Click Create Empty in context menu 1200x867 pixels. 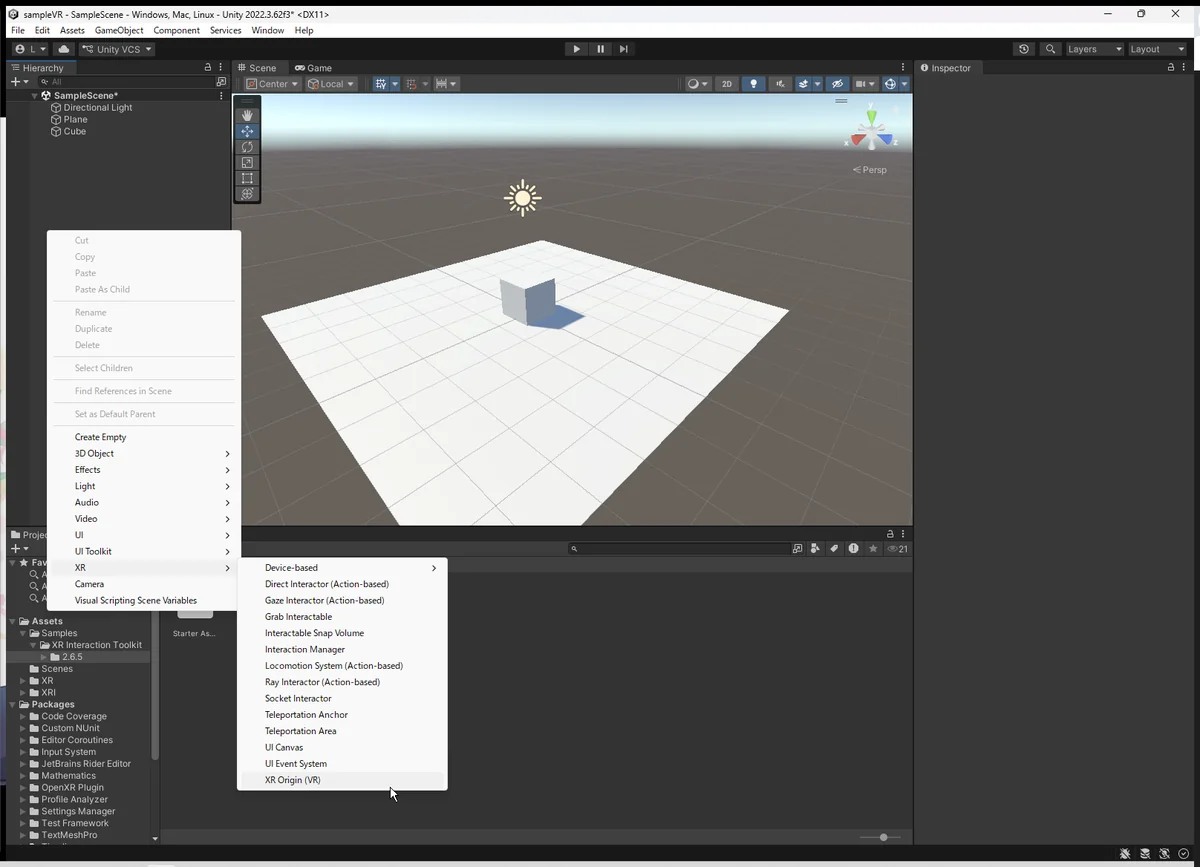100,437
